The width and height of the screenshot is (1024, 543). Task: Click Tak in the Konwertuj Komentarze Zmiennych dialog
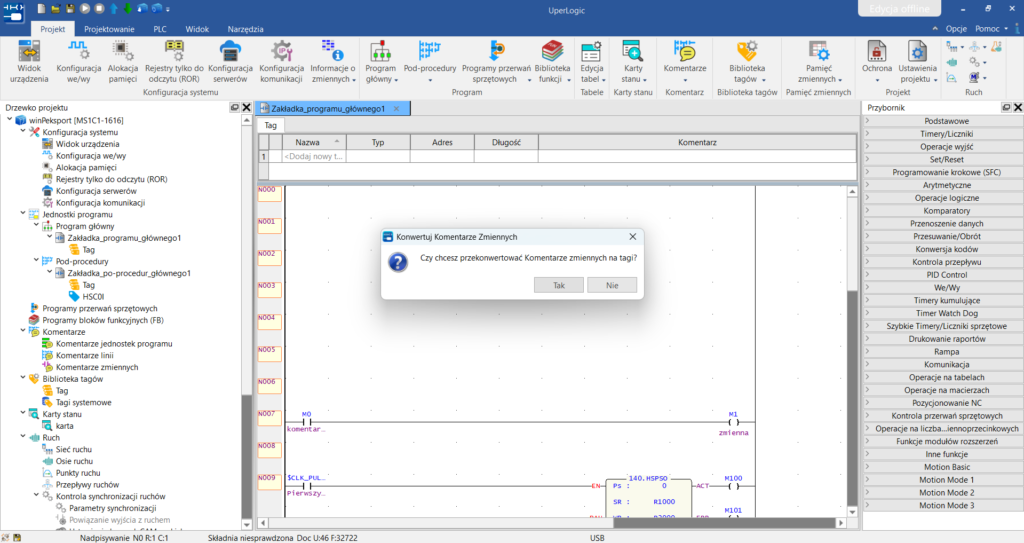(x=558, y=285)
